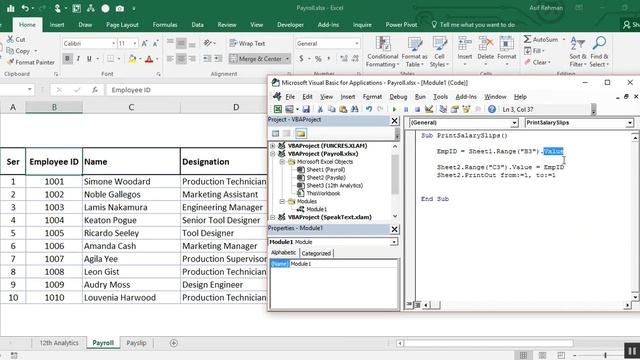This screenshot has height=360, width=640.
Task: Click the Percent Style icon
Action: tap(318, 59)
